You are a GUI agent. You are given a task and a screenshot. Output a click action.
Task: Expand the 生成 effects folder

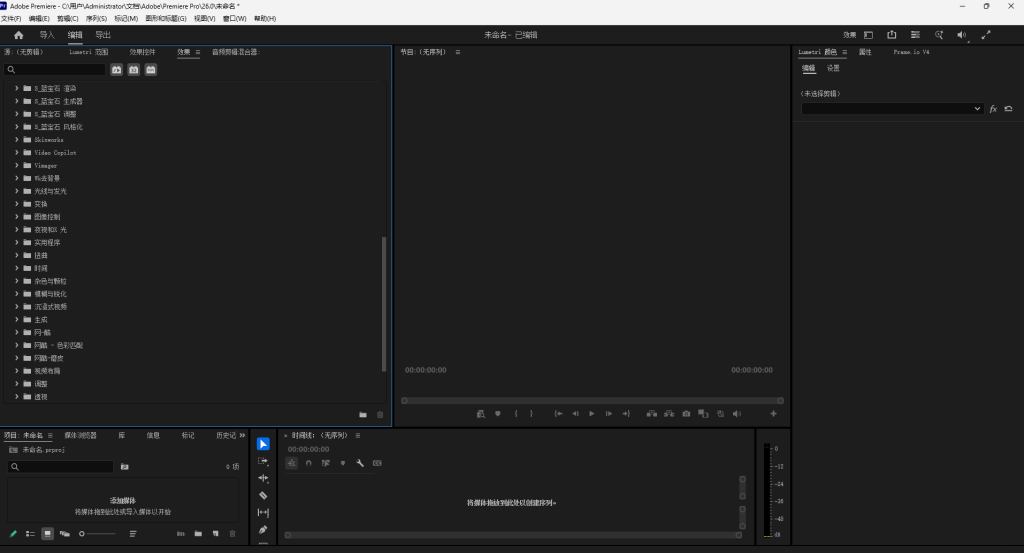(17, 319)
